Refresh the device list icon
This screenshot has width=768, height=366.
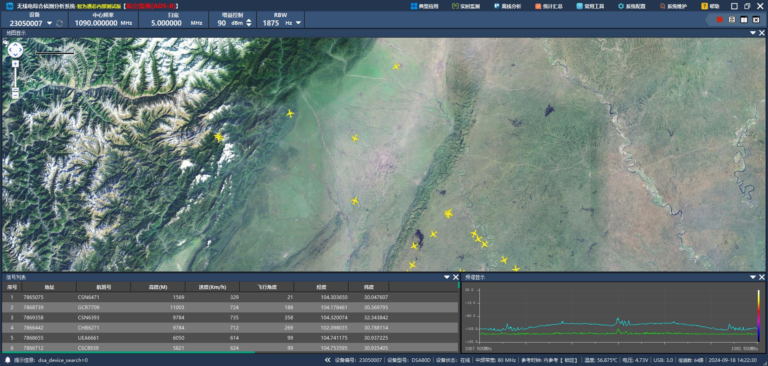[x=59, y=23]
